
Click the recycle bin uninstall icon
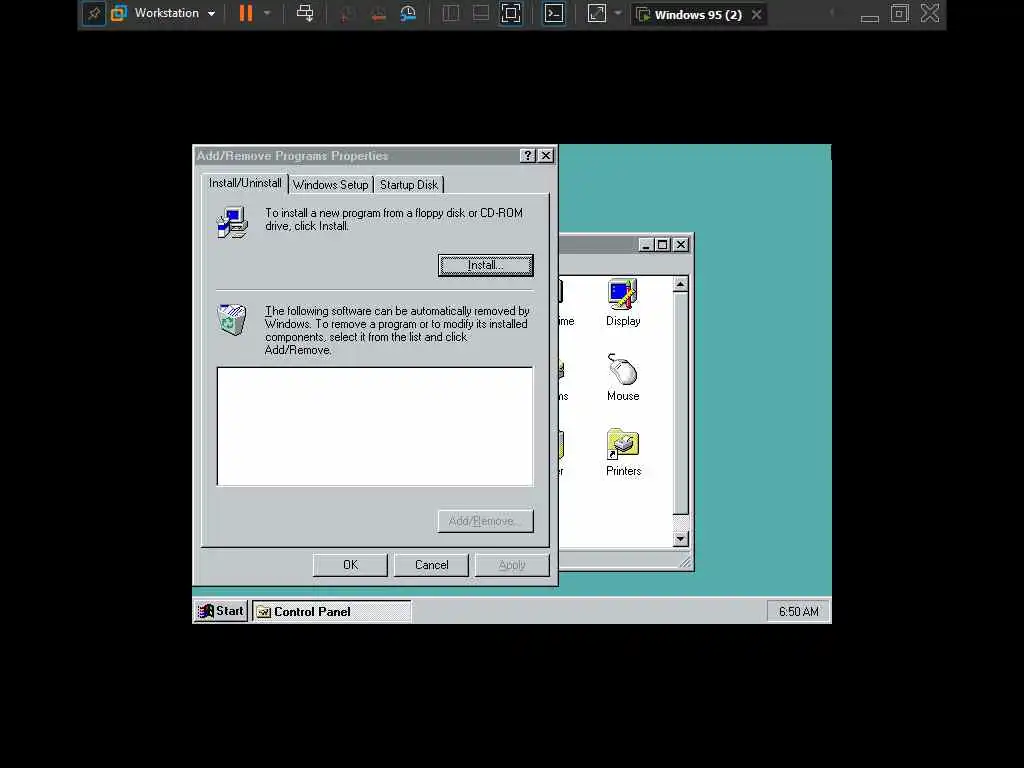[232, 320]
